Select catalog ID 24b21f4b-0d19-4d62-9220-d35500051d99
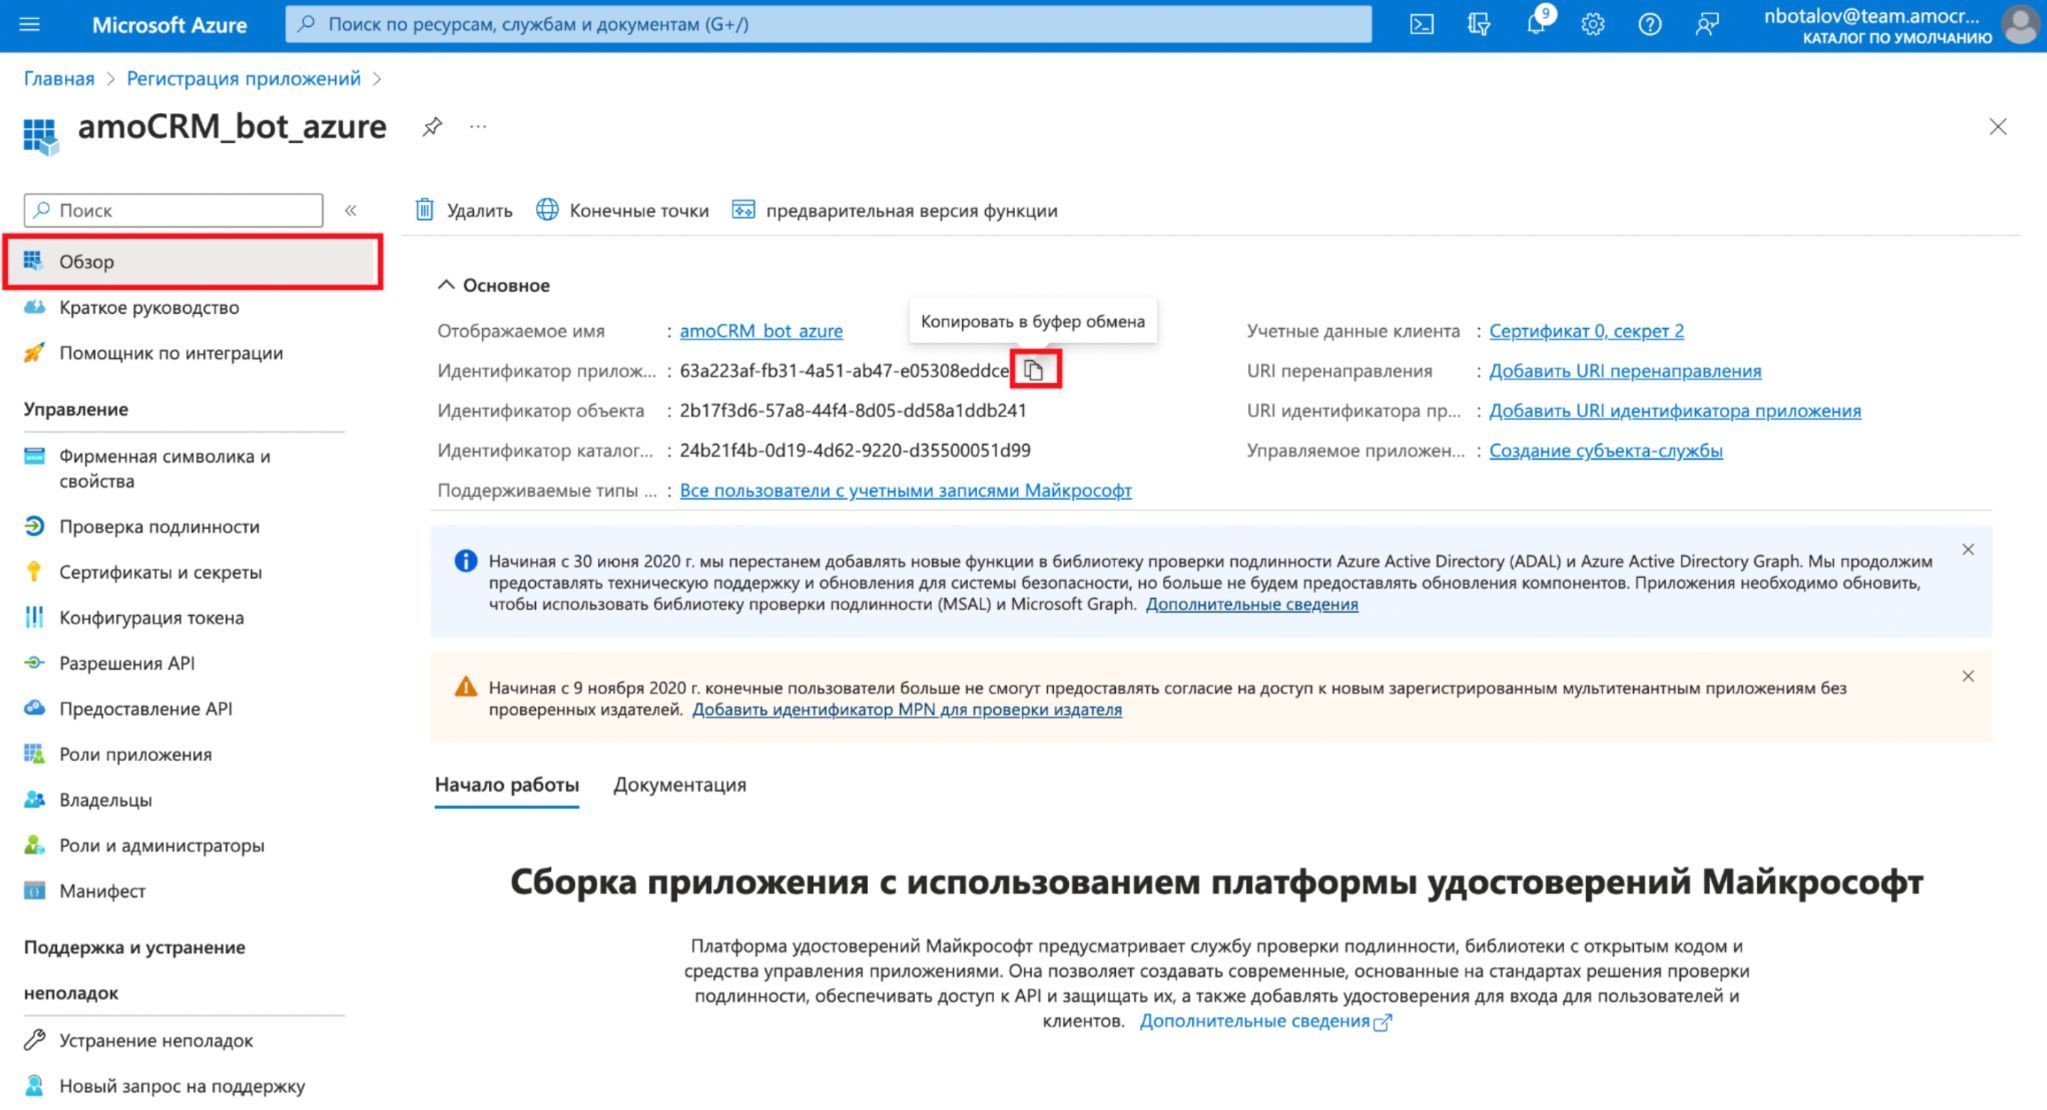The height and width of the screenshot is (1110, 2047). coord(855,451)
